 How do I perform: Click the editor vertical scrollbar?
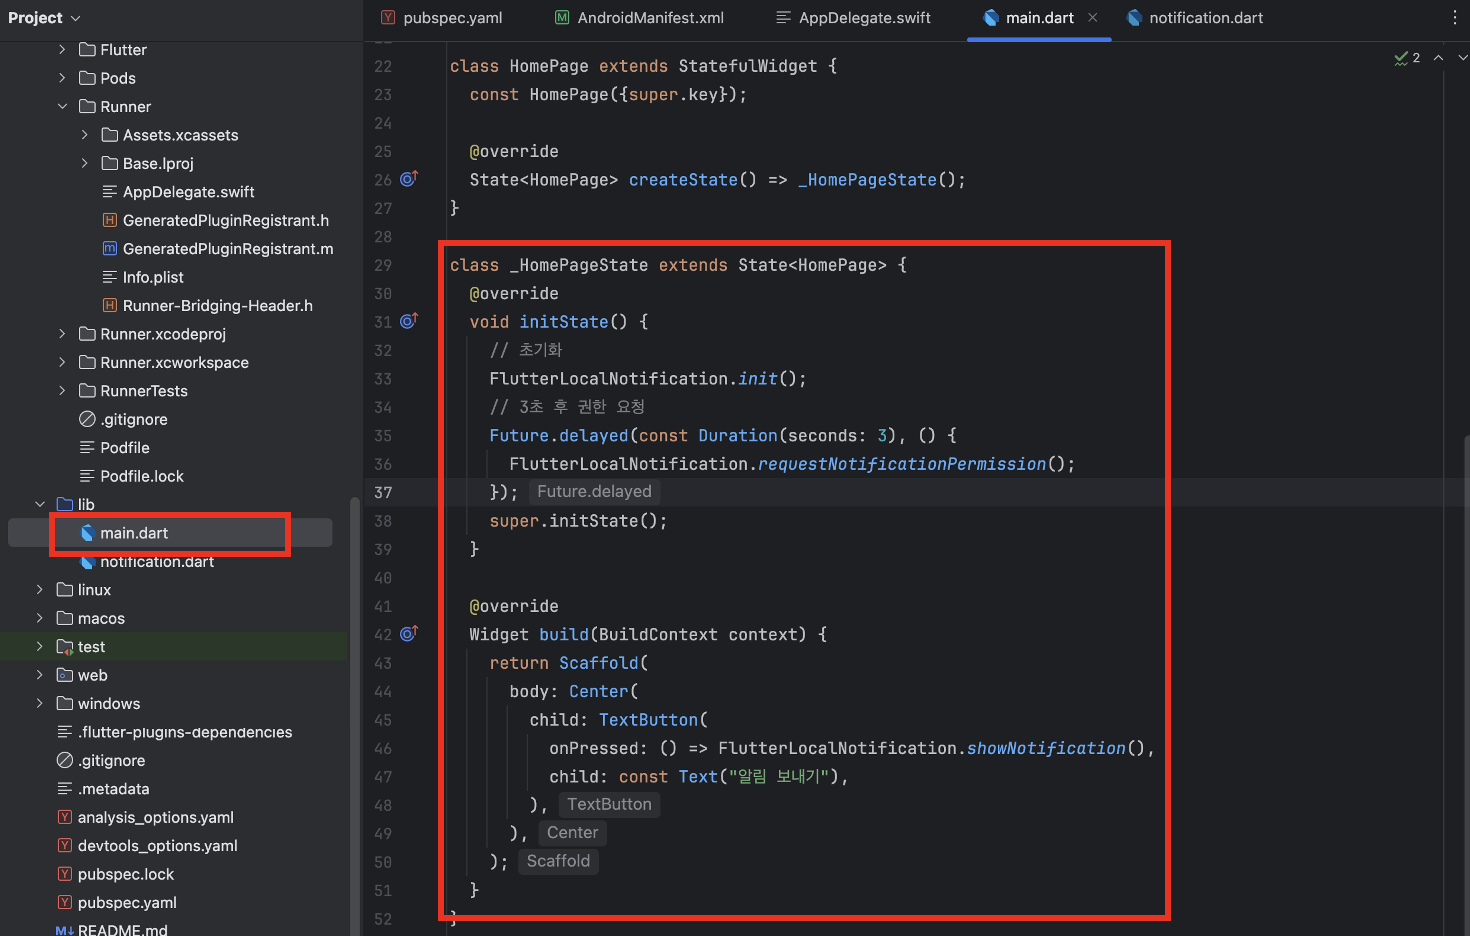click(1465, 685)
